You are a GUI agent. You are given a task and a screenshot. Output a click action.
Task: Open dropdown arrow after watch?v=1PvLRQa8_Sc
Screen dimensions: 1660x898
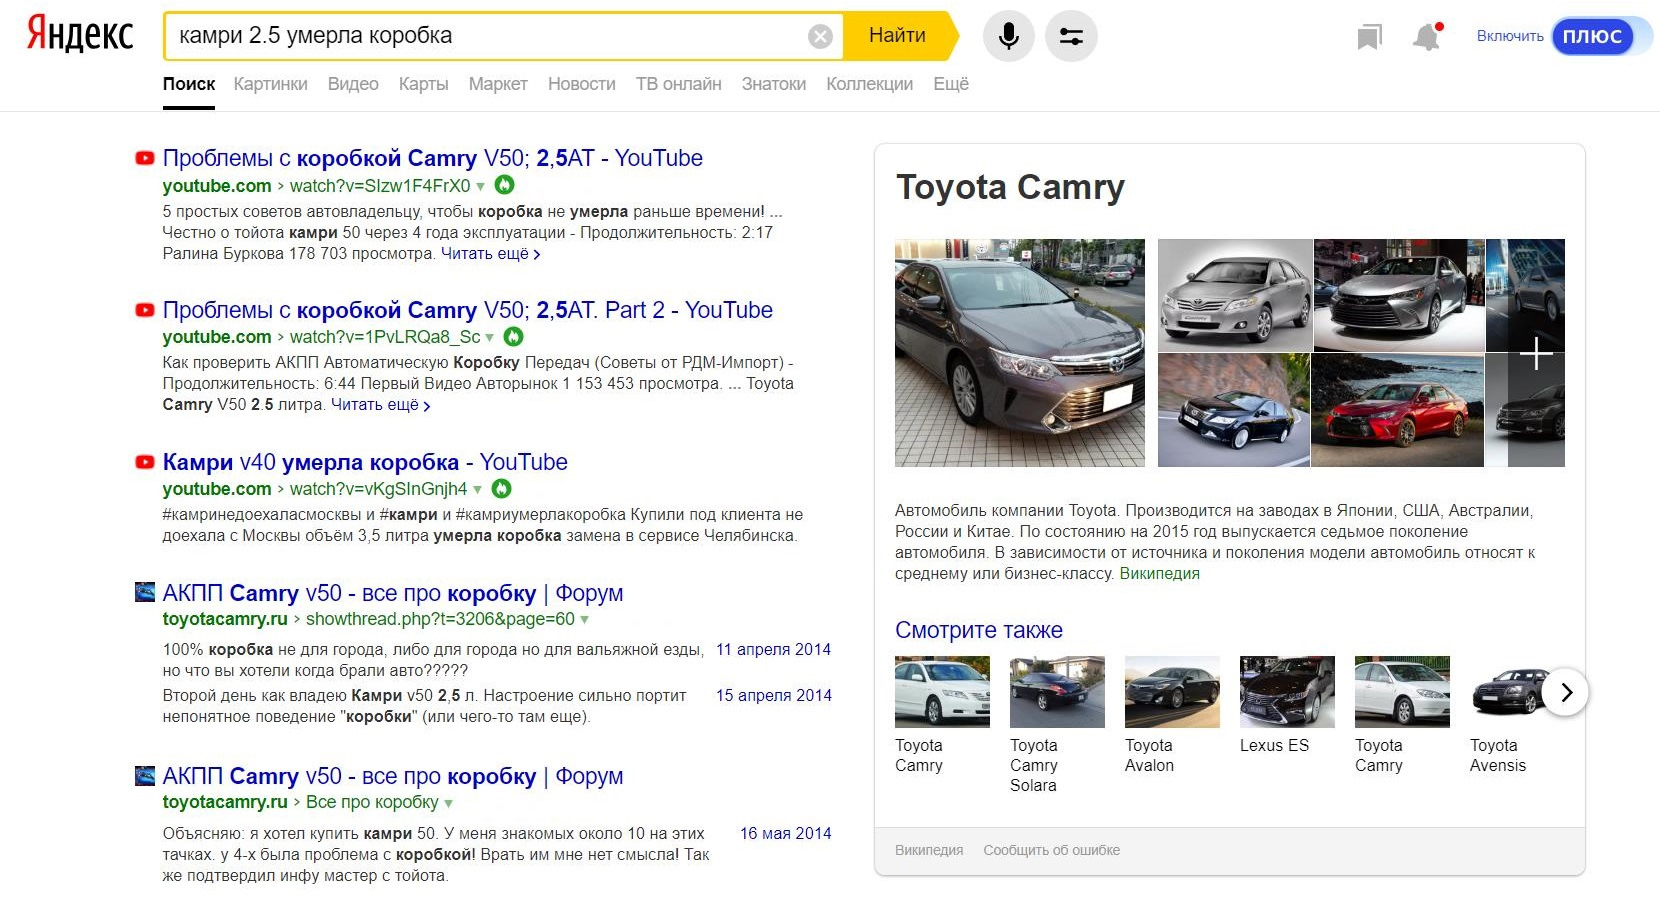[490, 338]
